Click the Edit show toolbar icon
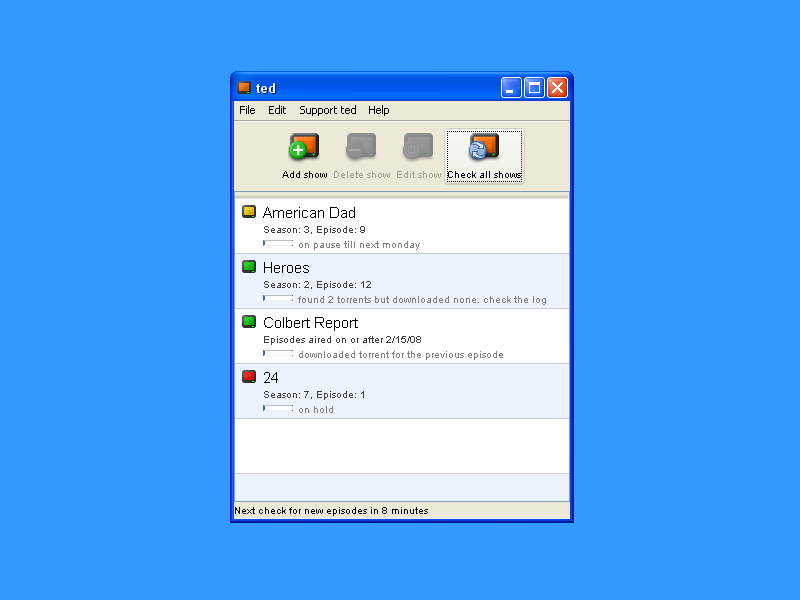The width and height of the screenshot is (800, 600). click(x=418, y=146)
